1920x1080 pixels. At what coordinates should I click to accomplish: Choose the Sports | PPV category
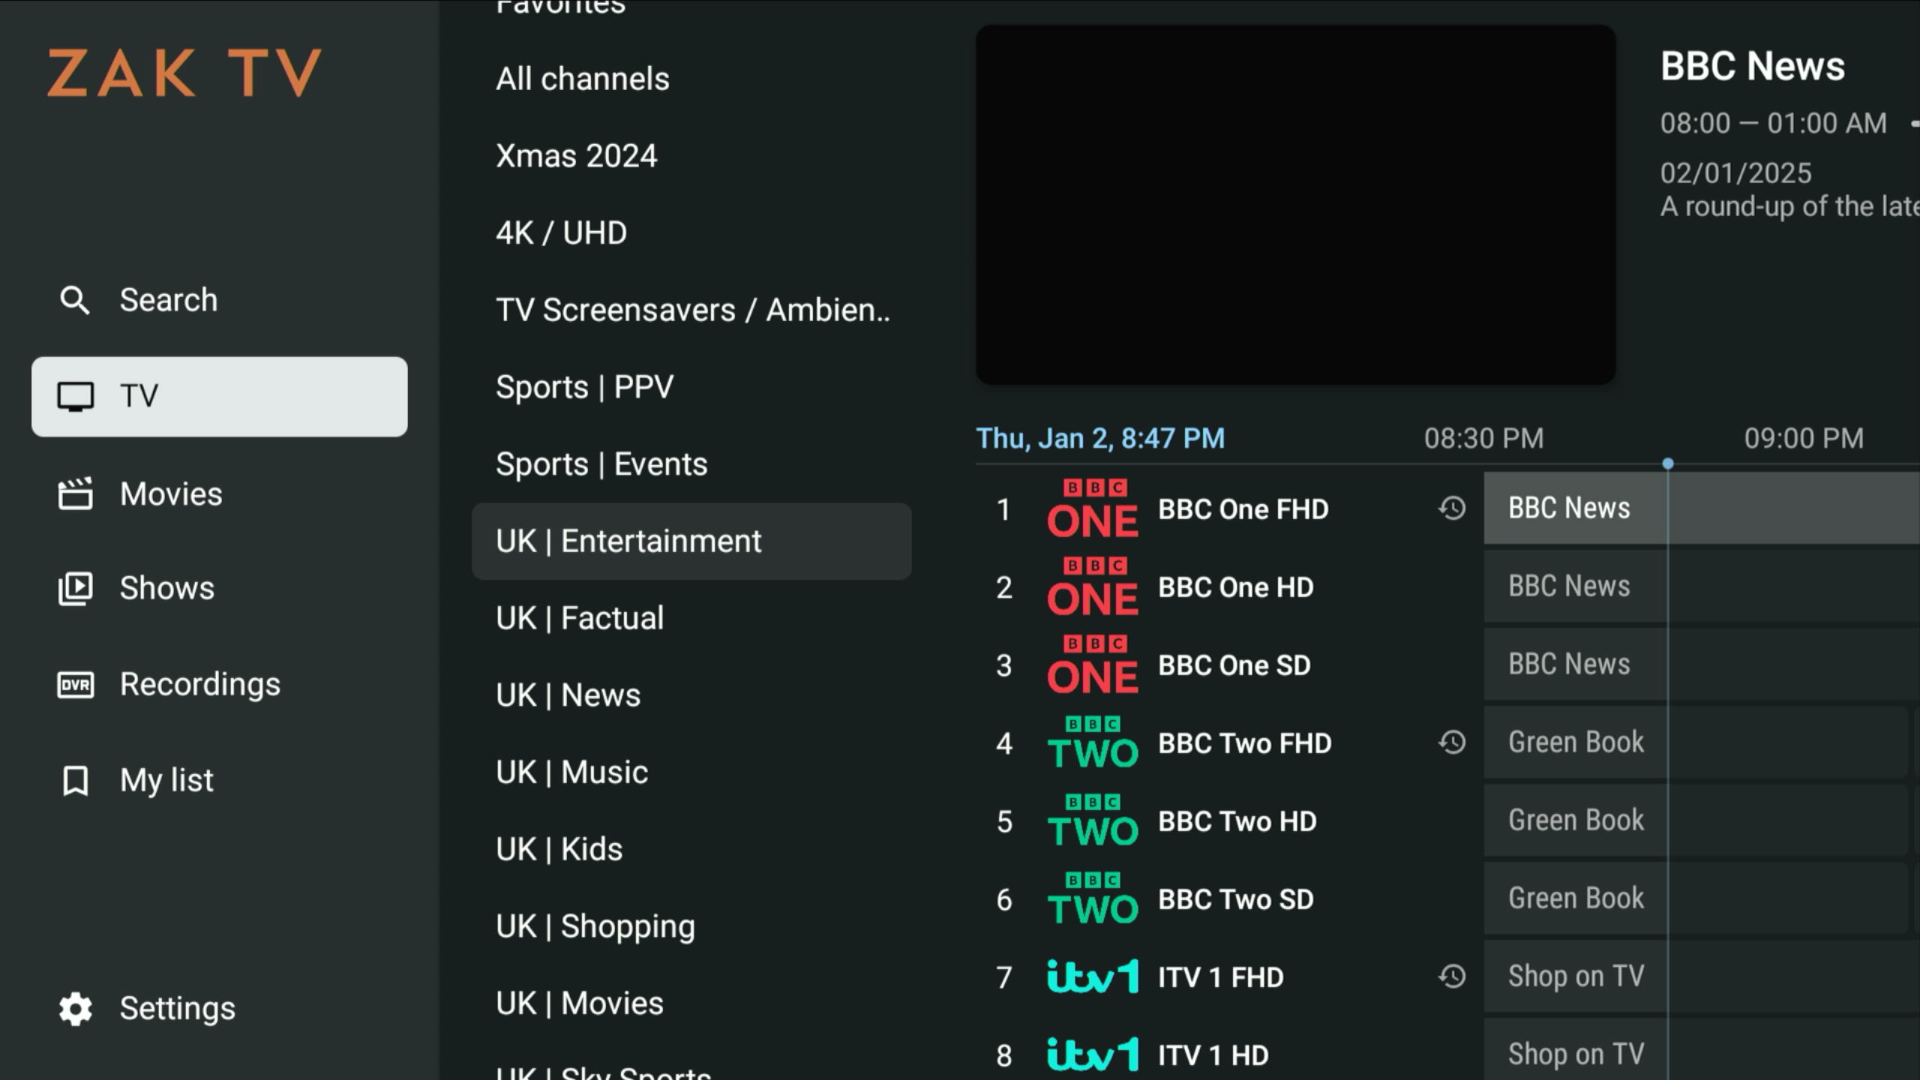585,387
